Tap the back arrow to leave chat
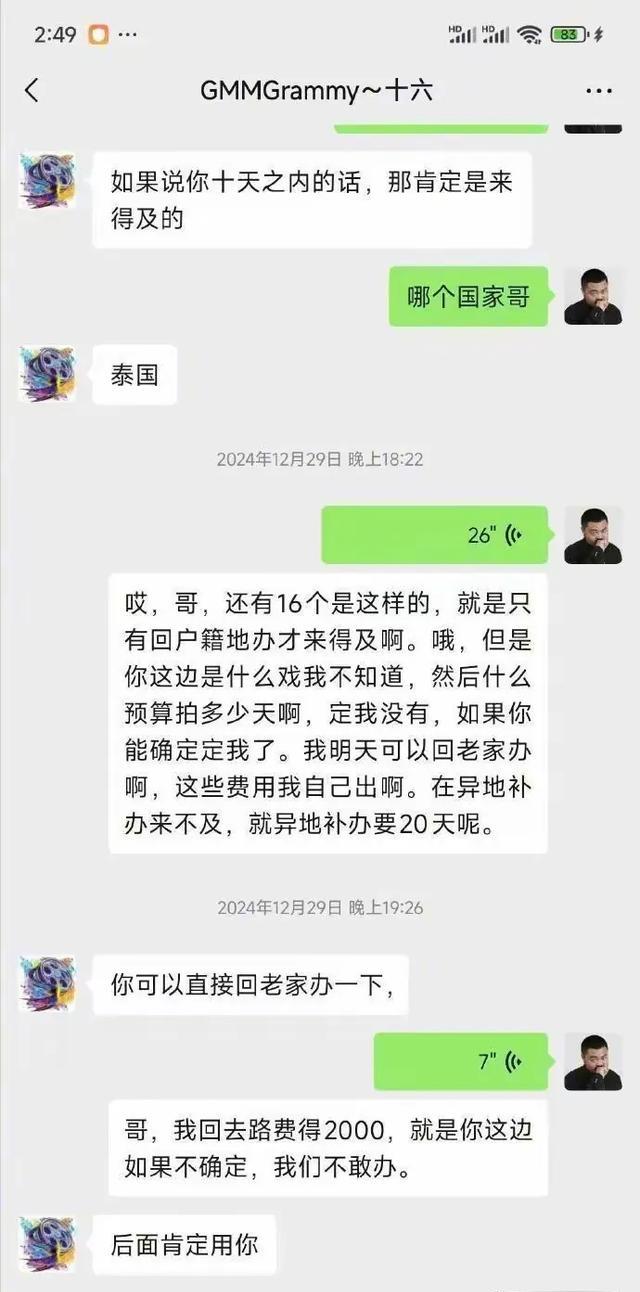The width and height of the screenshot is (640, 1292). tap(32, 91)
